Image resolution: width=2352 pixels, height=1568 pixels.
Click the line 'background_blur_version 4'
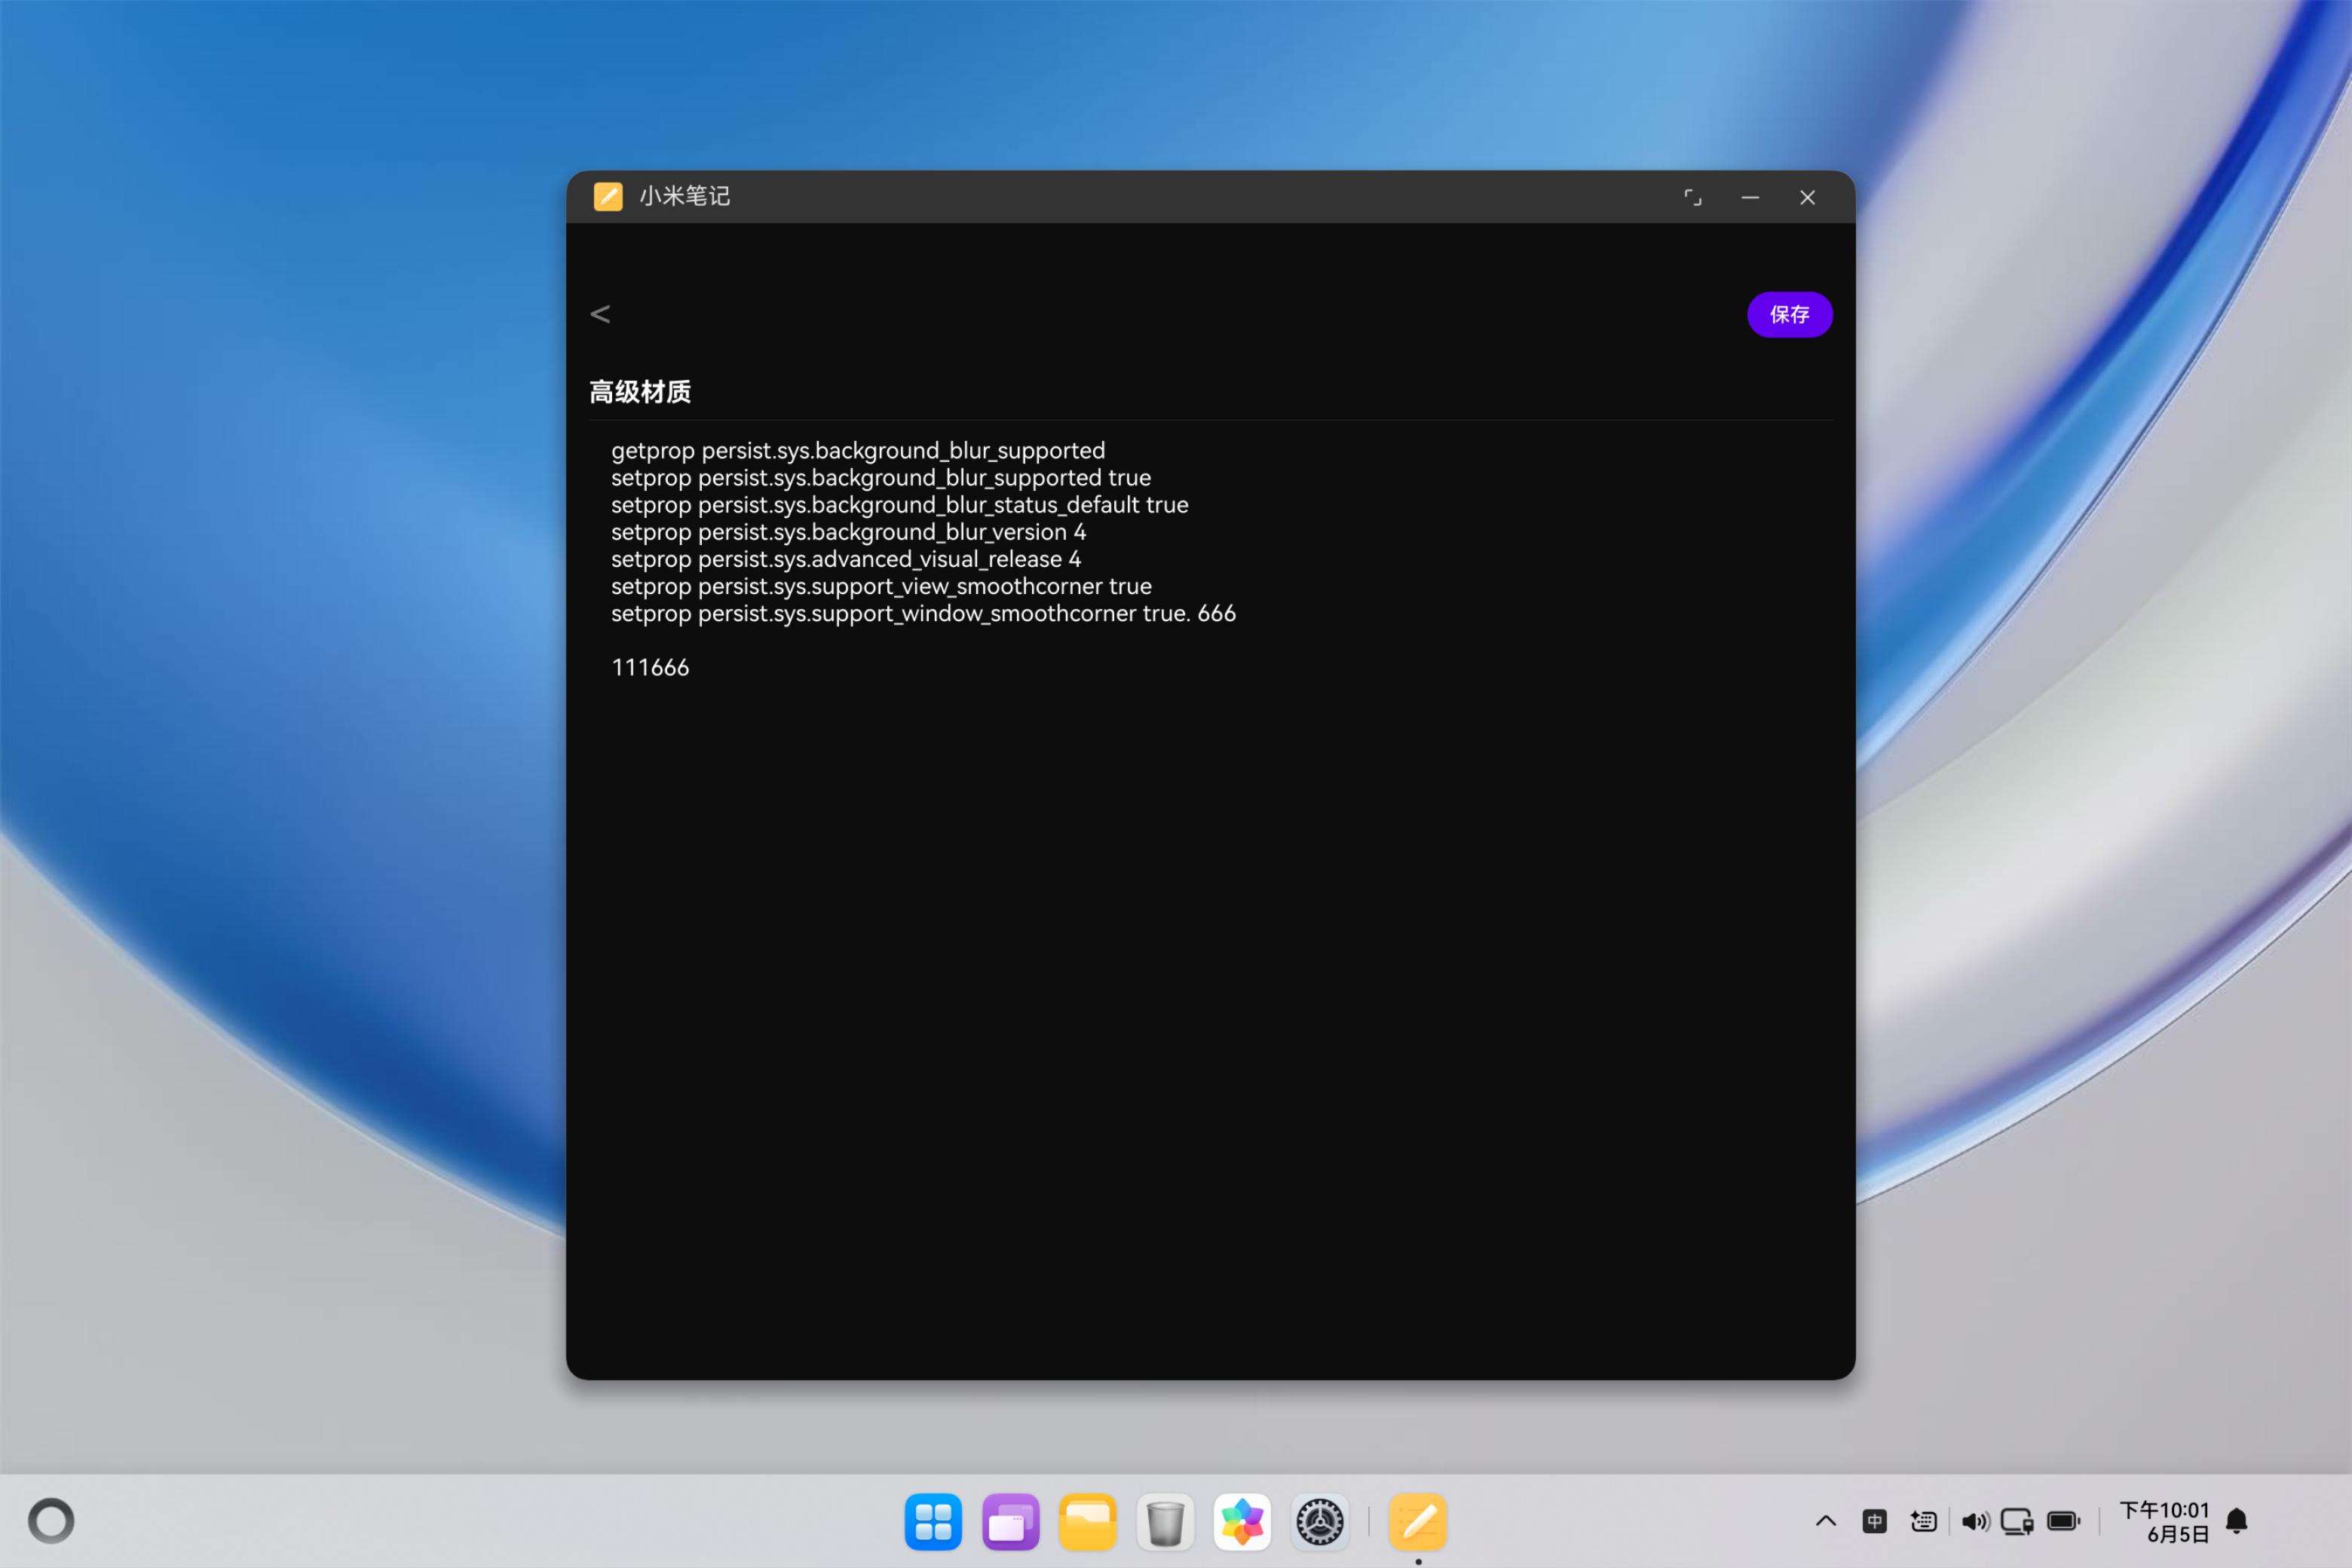click(x=848, y=531)
